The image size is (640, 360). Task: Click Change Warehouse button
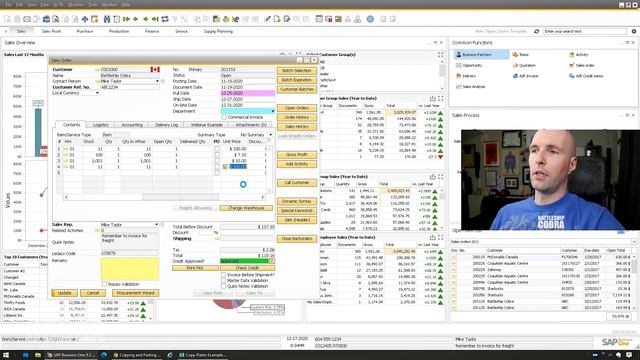246,208
